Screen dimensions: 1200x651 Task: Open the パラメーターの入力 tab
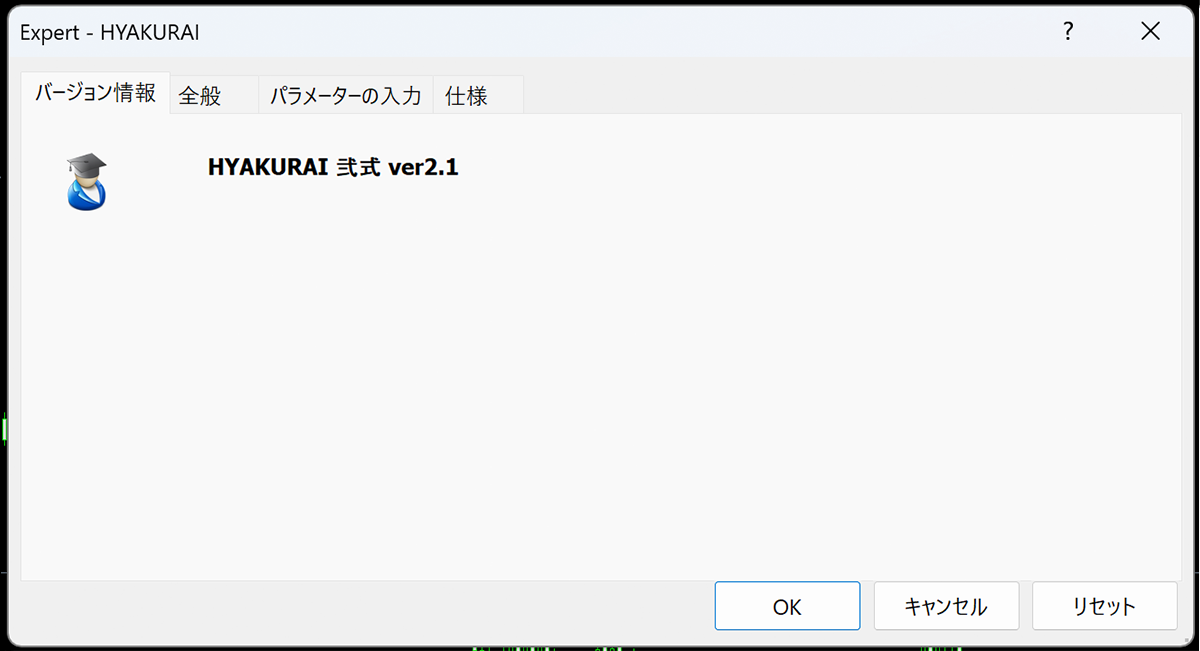(346, 96)
